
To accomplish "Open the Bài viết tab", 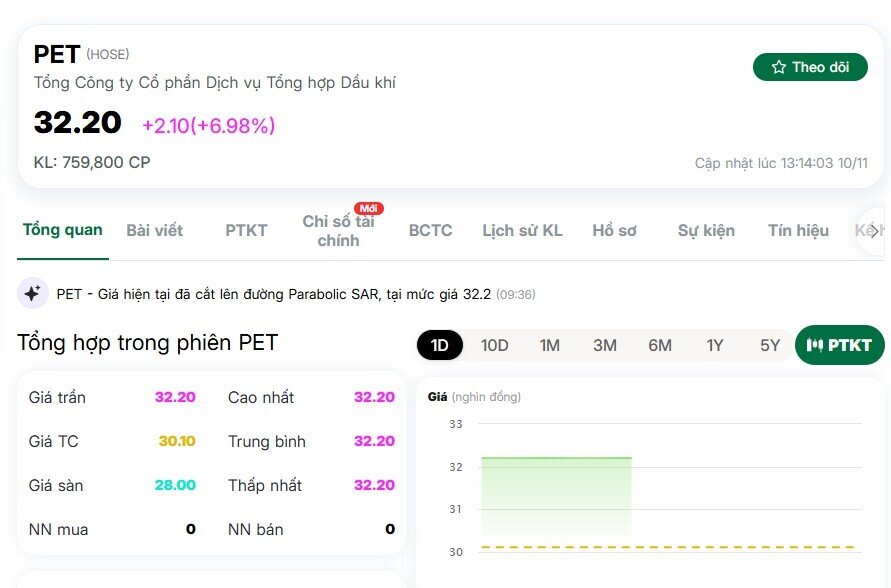I will (x=154, y=230).
